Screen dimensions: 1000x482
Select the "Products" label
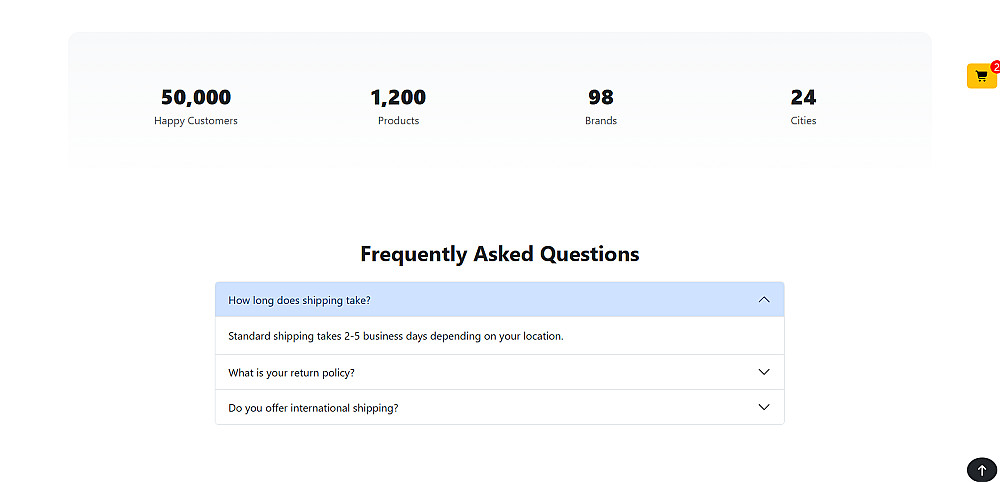pyautogui.click(x=398, y=121)
